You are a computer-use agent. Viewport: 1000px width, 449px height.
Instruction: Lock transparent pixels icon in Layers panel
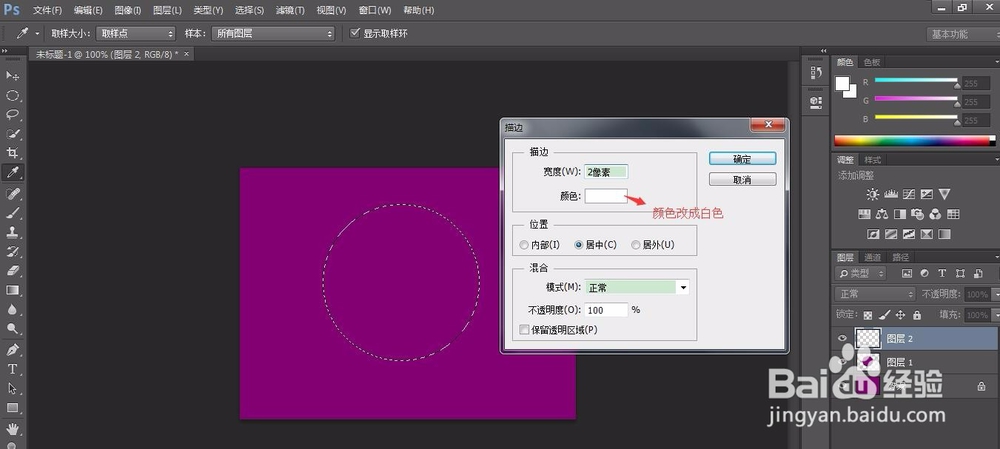pyautogui.click(x=867, y=315)
